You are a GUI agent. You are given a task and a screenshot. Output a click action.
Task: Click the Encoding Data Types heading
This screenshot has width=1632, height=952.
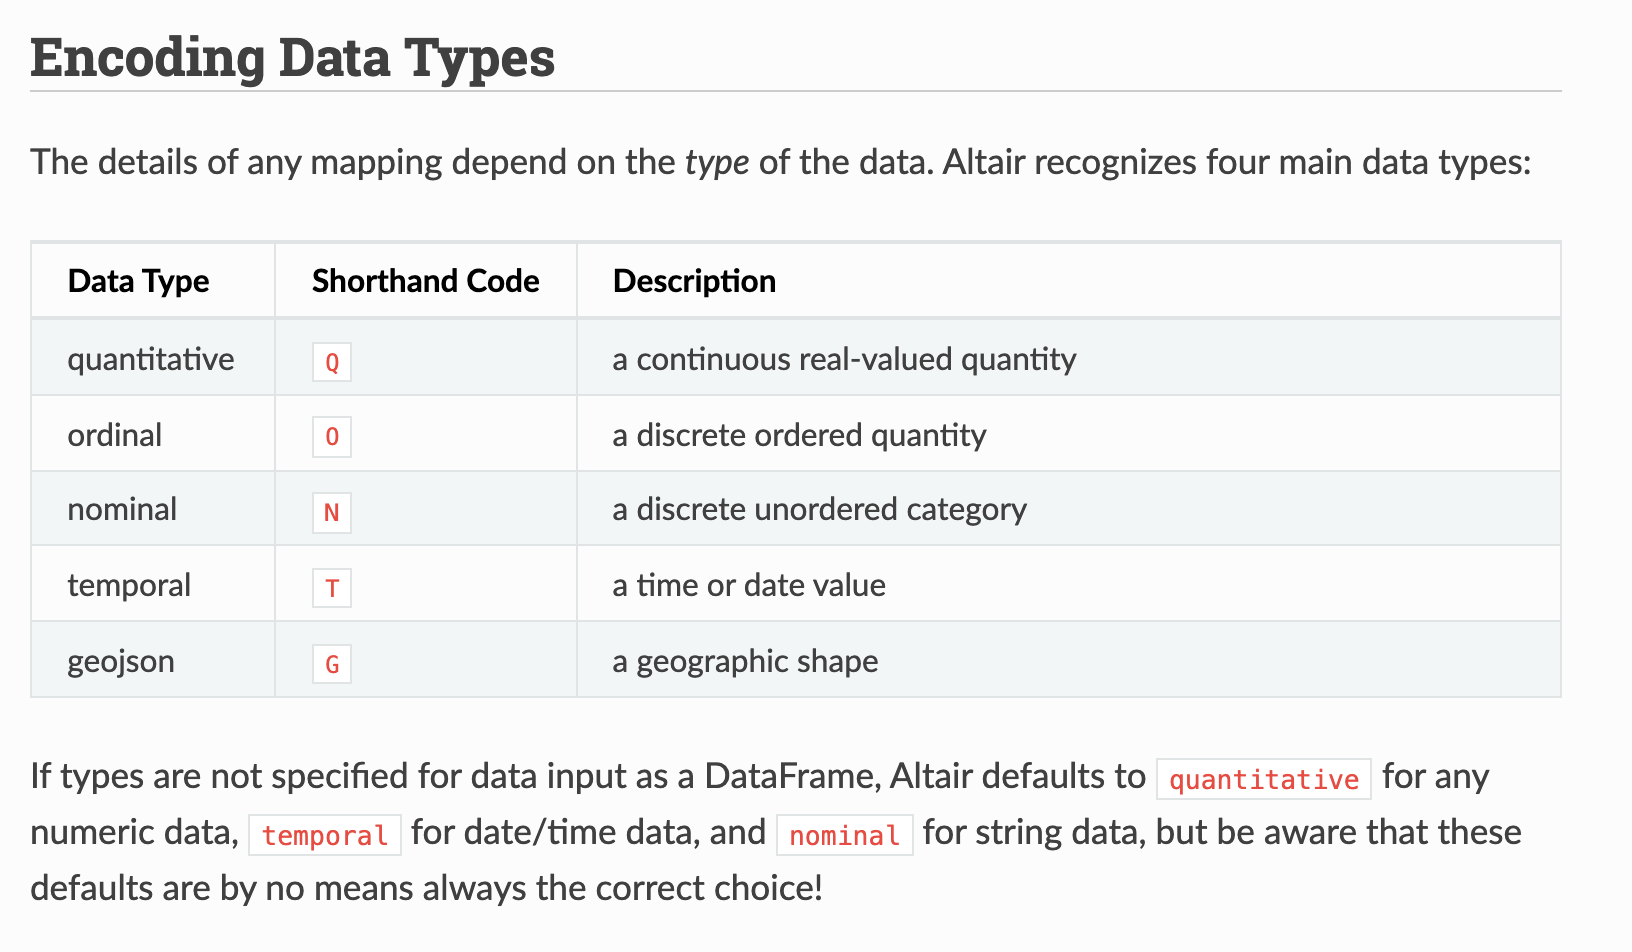point(292,58)
